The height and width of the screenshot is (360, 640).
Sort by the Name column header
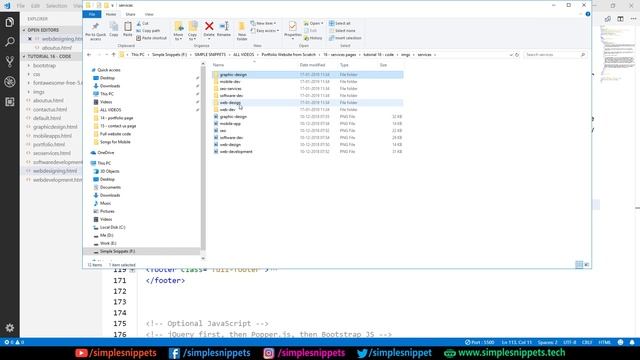[x=218, y=65]
